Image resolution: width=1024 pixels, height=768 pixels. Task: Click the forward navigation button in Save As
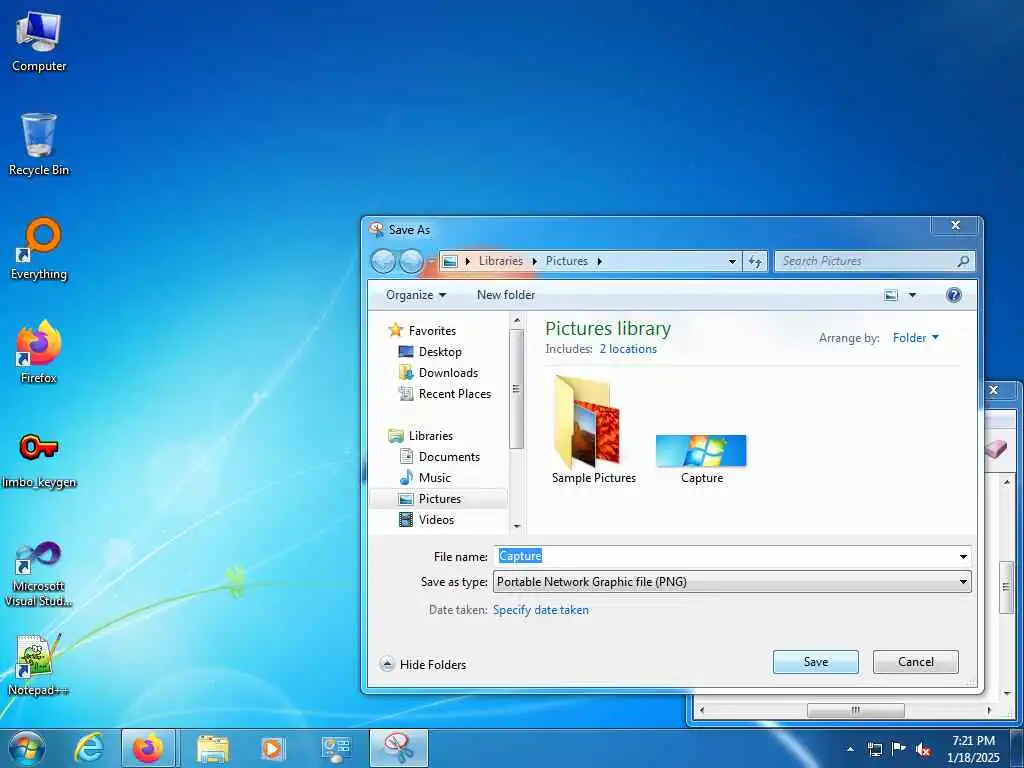pos(411,261)
